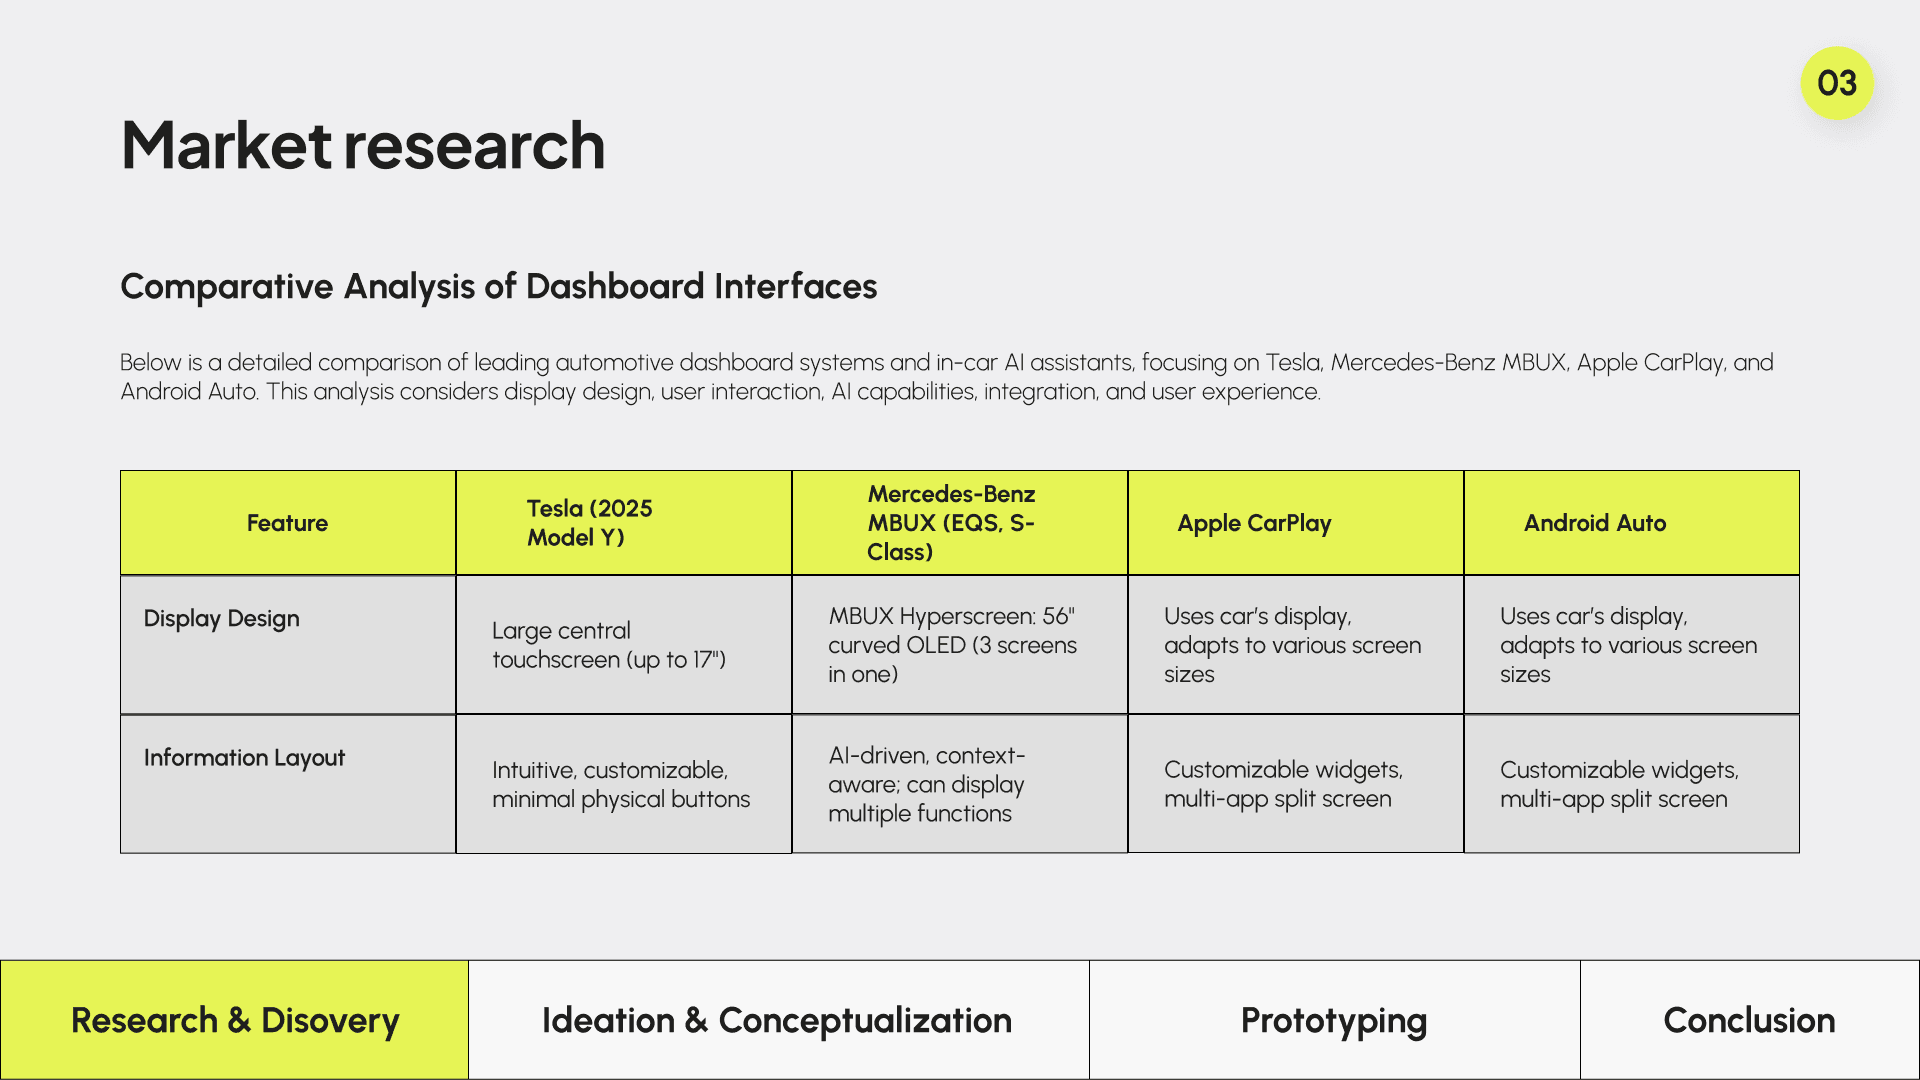Viewport: 1920px width, 1080px height.
Task: Click the Research & Disovery tab
Action: tap(234, 1020)
